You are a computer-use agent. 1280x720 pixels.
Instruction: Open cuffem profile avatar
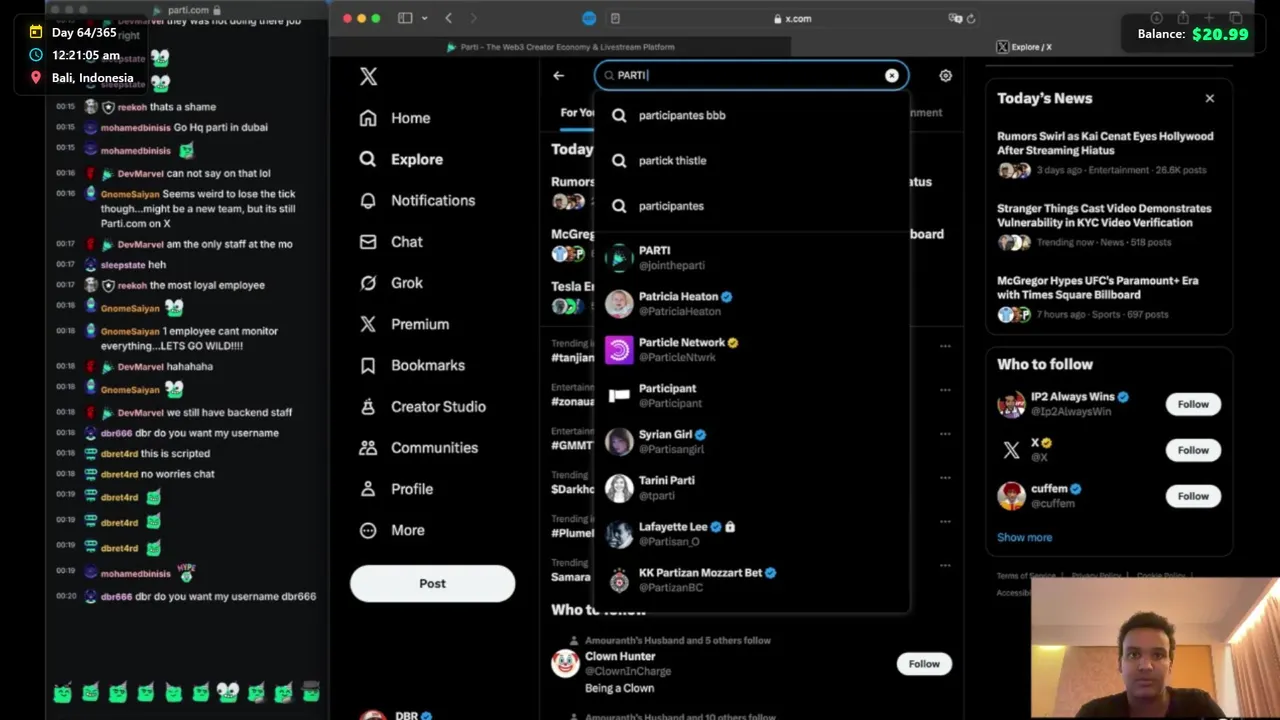[x=1011, y=496]
